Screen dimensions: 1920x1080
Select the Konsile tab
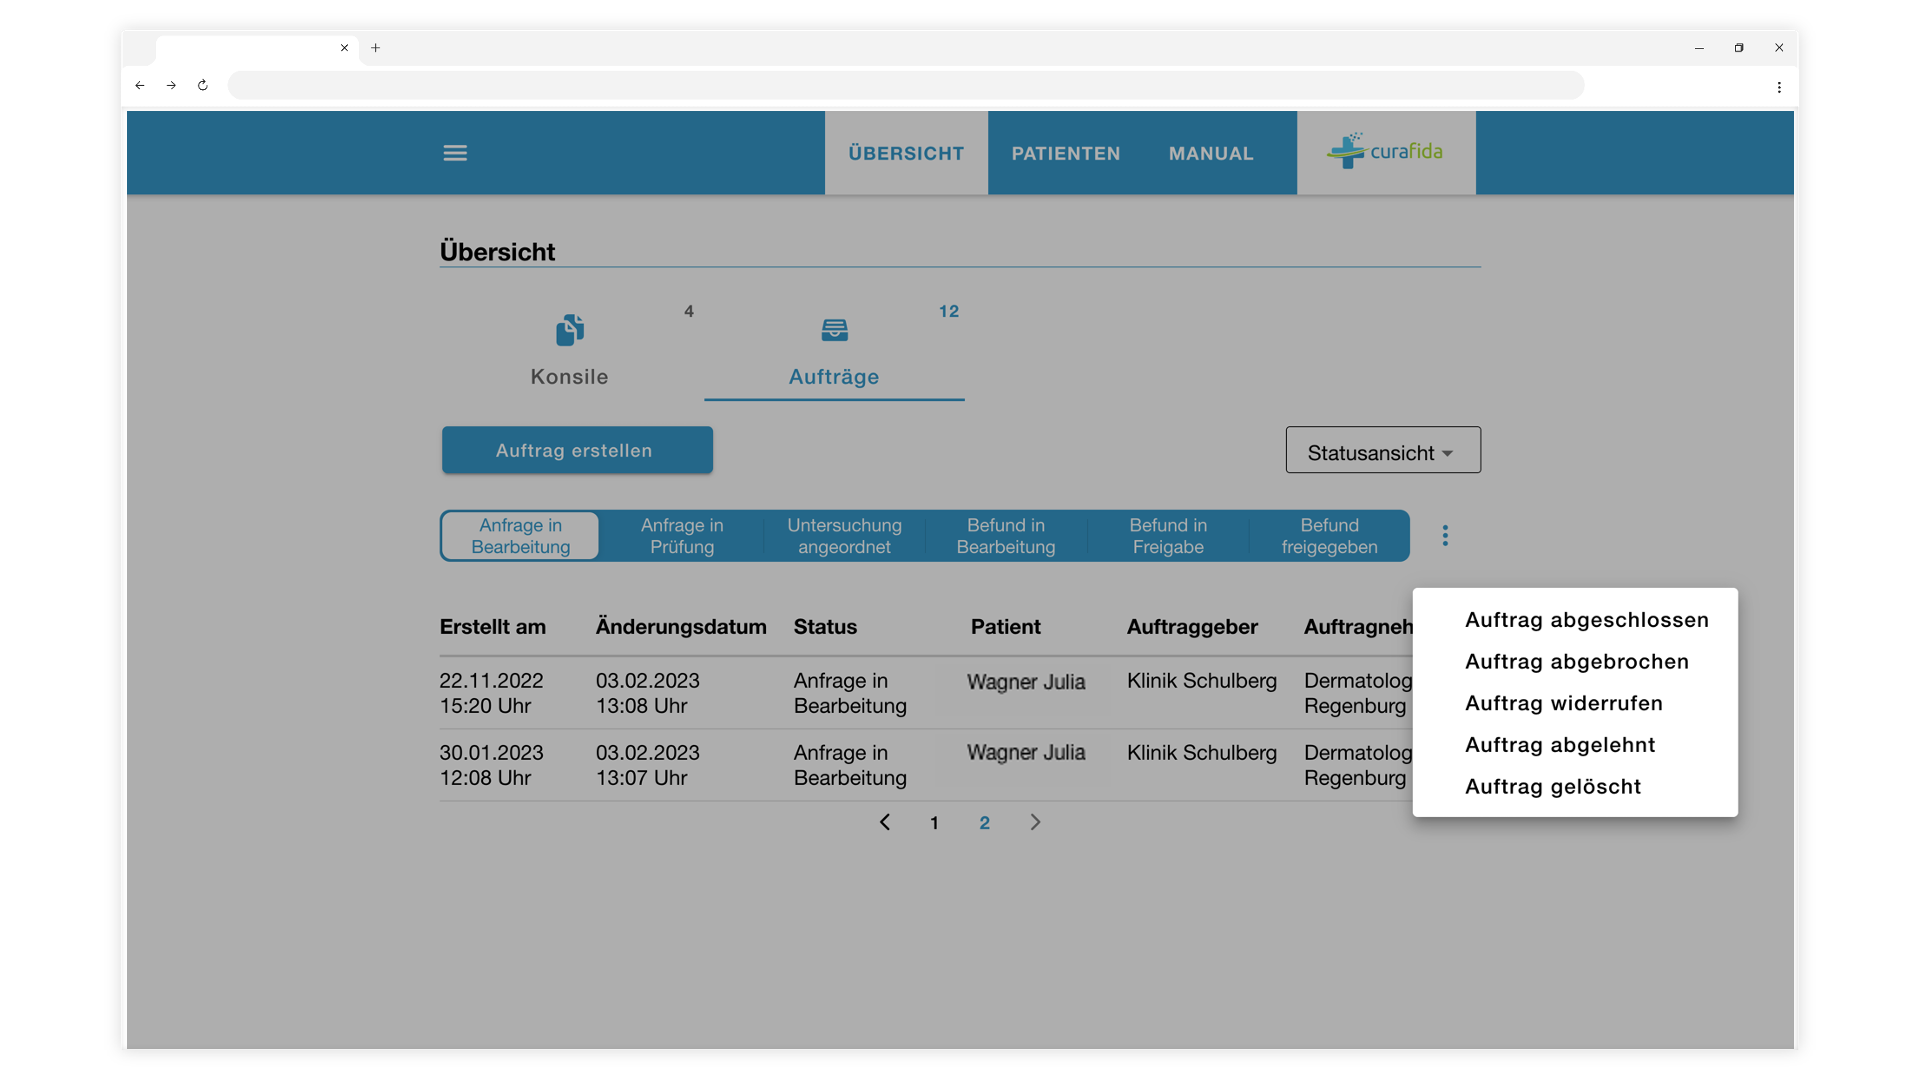570,352
